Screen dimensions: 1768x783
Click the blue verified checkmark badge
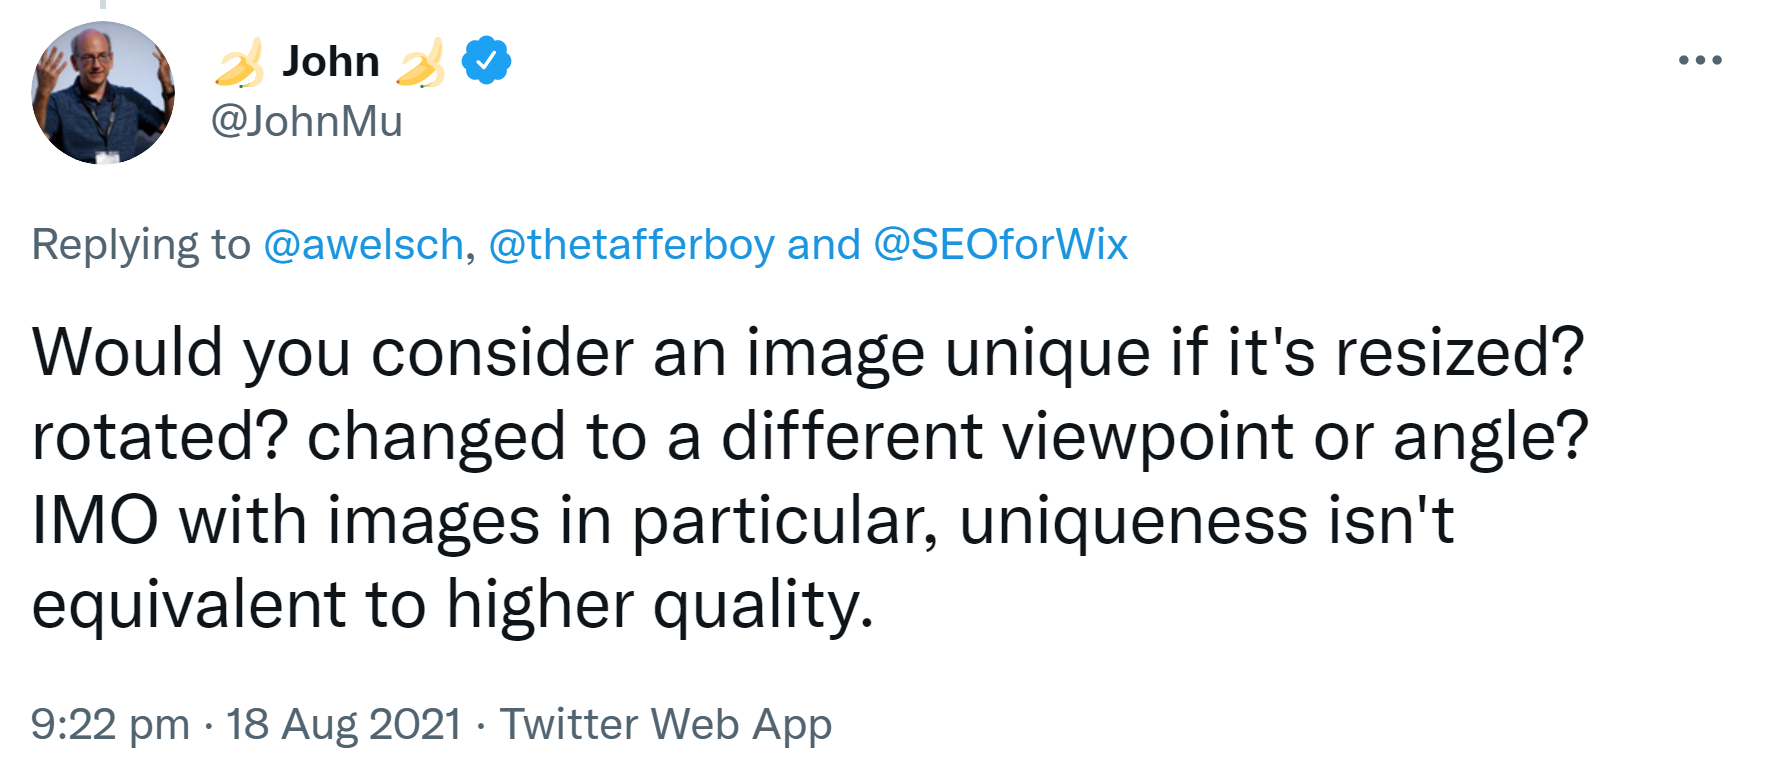point(486,61)
